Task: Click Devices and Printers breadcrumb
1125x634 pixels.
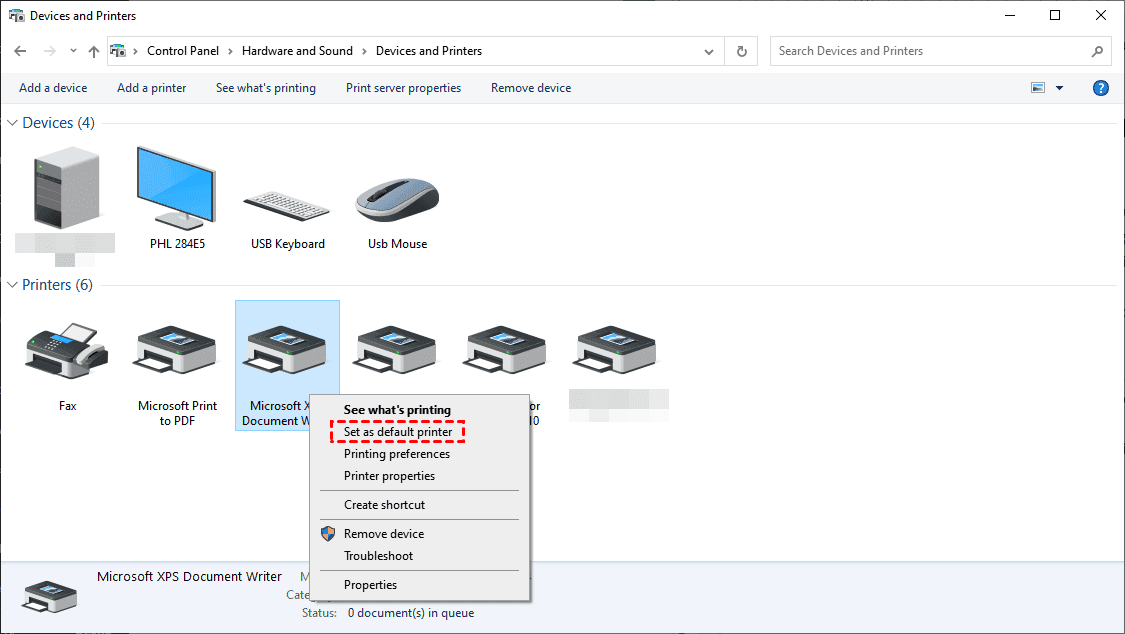Action: click(429, 51)
